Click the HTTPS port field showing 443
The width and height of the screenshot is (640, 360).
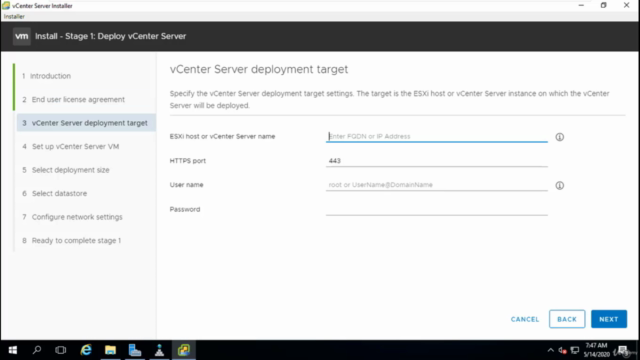tap(436, 161)
